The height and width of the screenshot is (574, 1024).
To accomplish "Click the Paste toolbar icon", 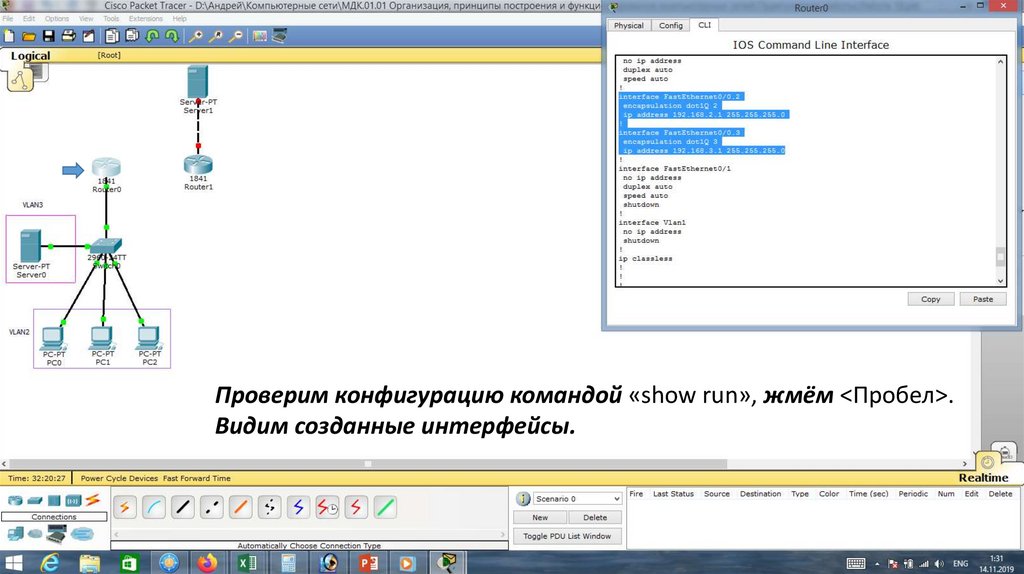I will point(132,36).
